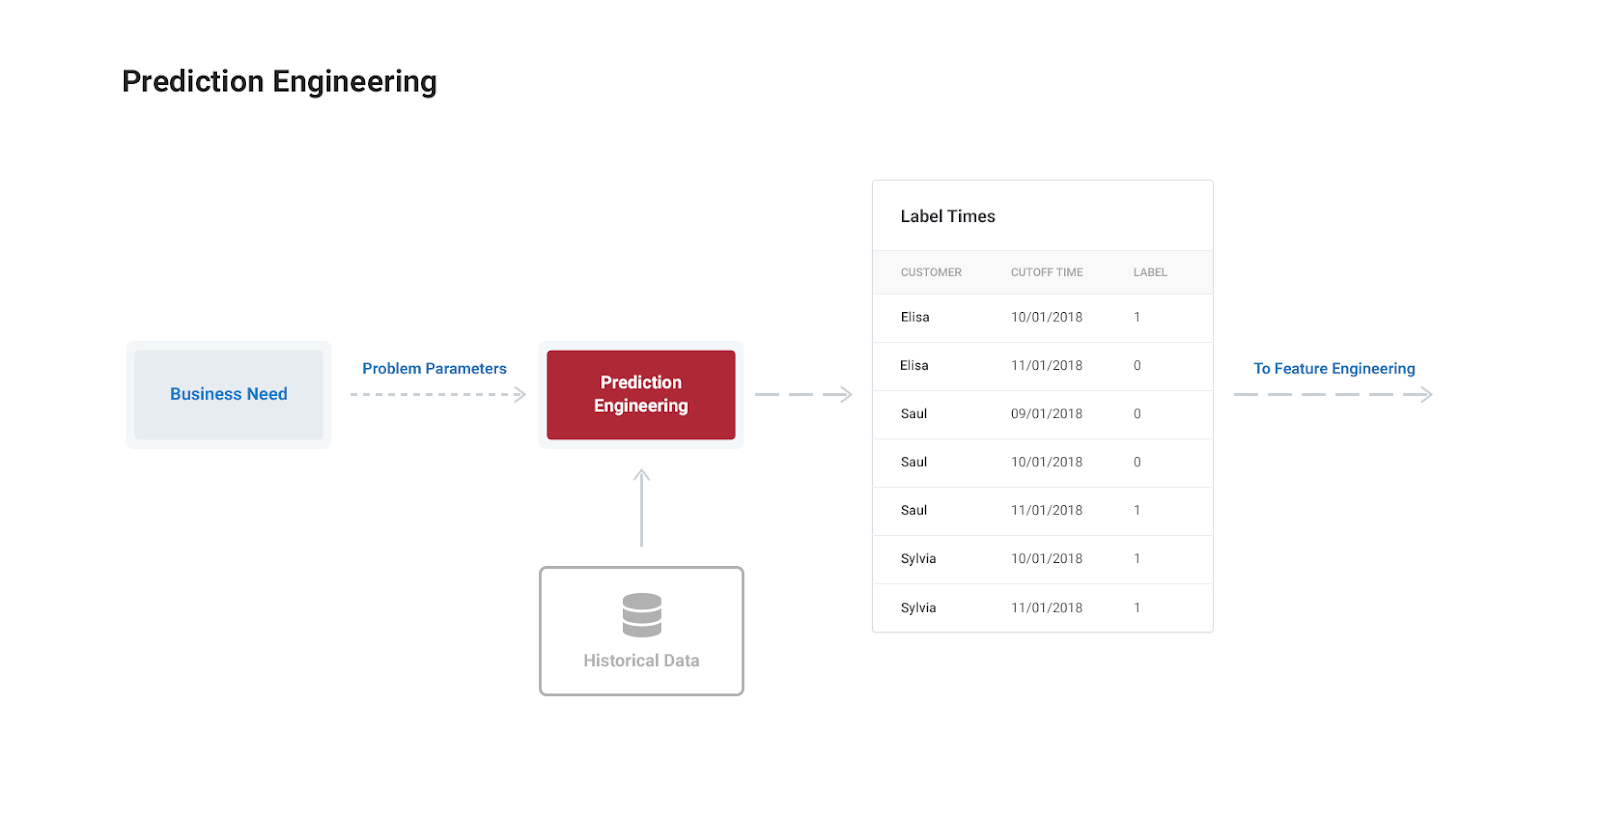Click the label value for Saul 11/01/2018
The height and width of the screenshot is (819, 1600).
[1137, 510]
